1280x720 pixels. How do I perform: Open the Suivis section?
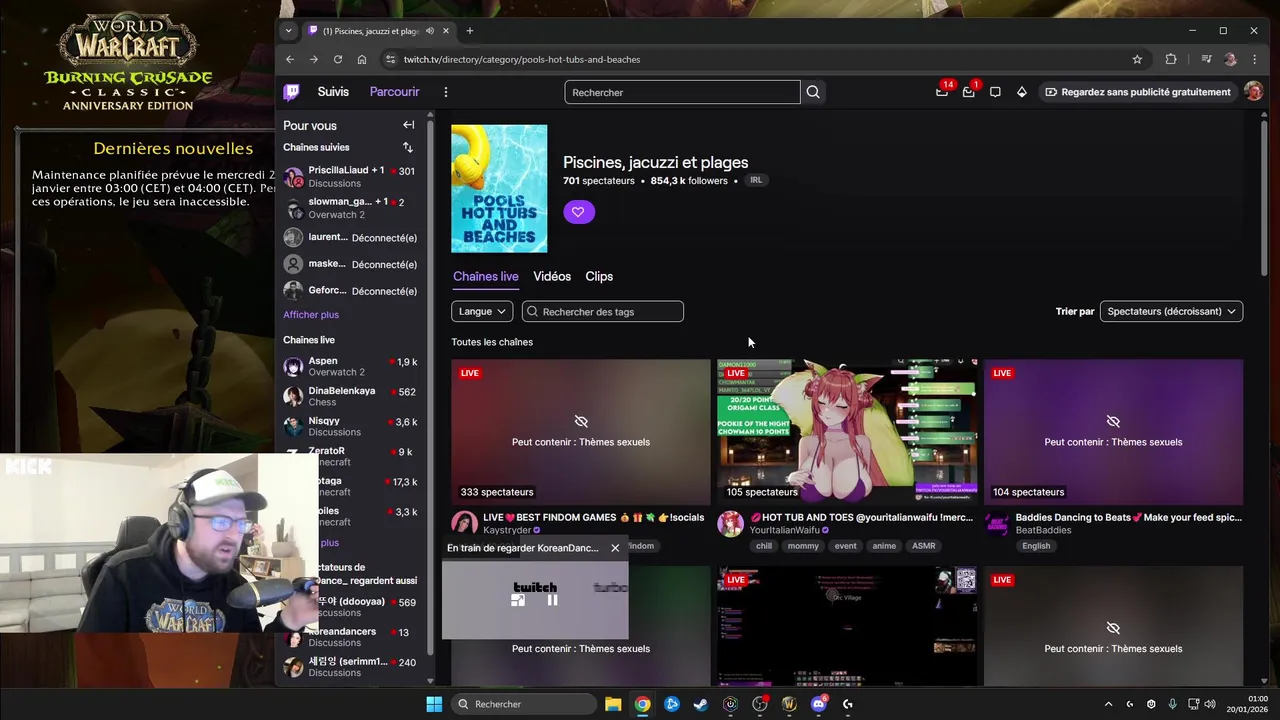[333, 92]
